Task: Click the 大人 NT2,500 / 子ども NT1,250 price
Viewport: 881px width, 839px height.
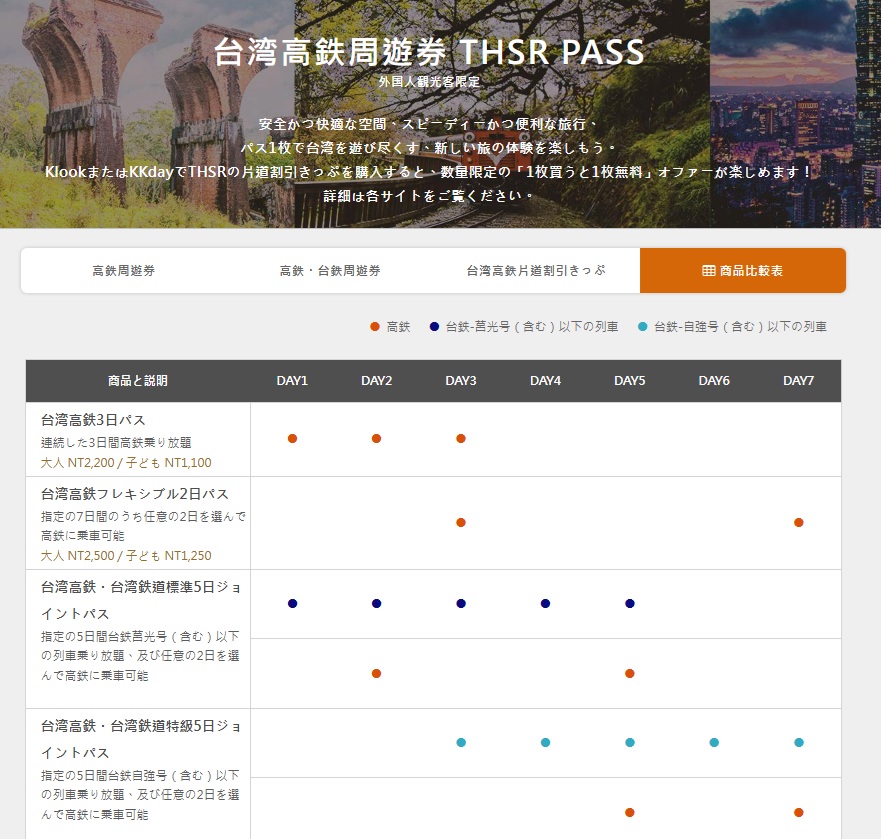Action: pos(126,555)
